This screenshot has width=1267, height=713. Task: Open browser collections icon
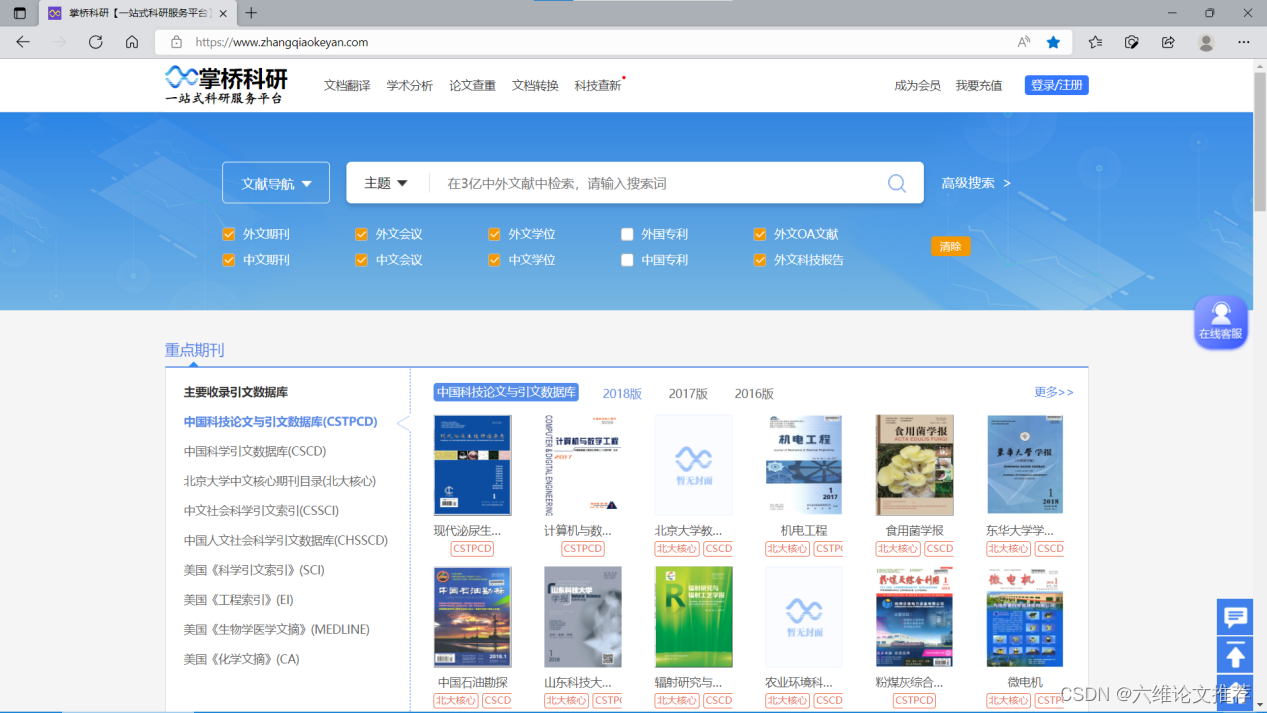click(x=1132, y=42)
